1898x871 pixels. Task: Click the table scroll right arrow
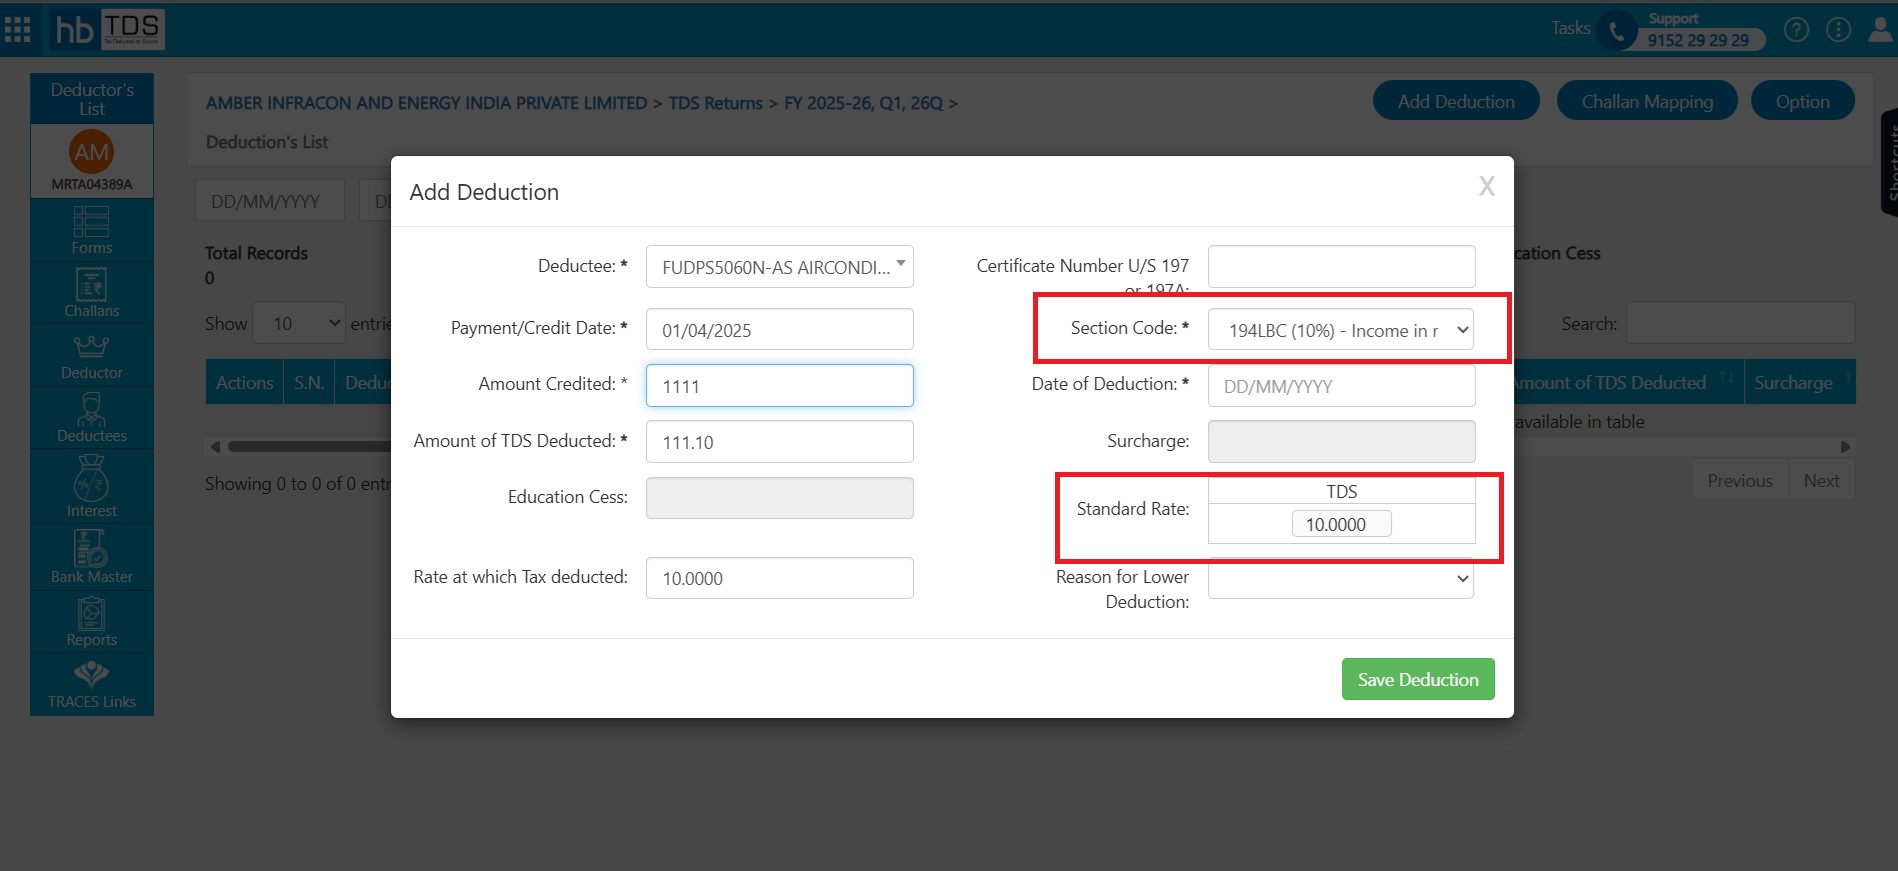(1846, 447)
